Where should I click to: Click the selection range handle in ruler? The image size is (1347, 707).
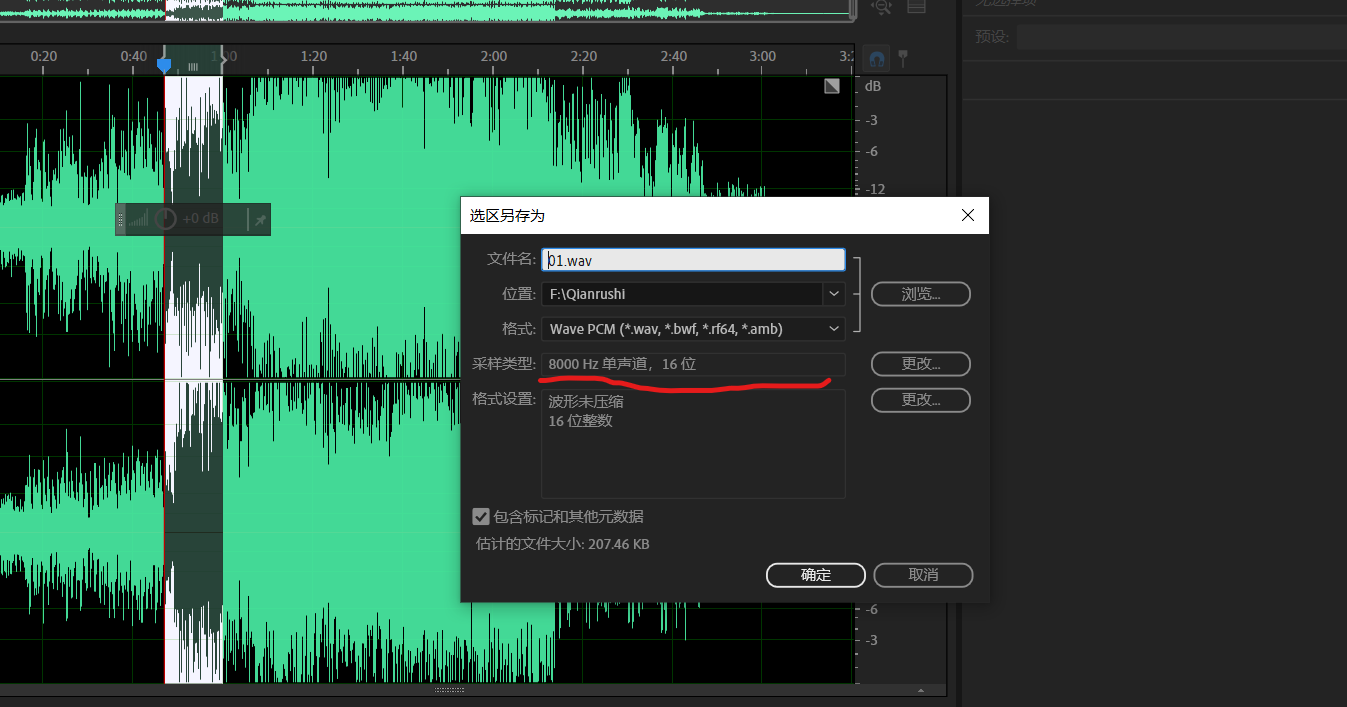click(x=193, y=66)
